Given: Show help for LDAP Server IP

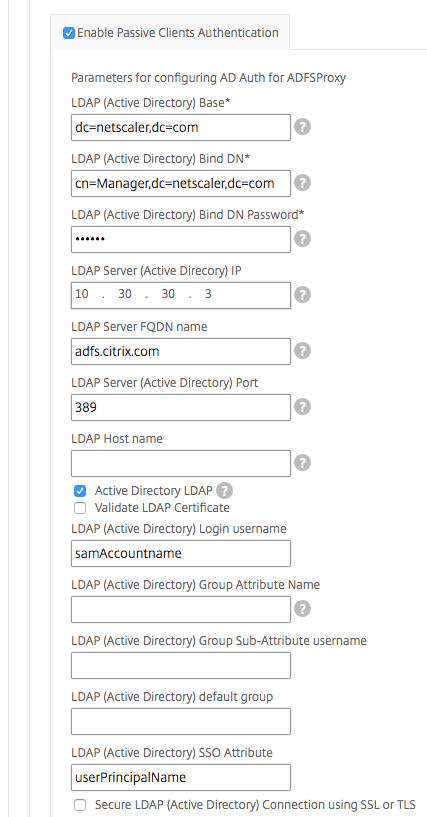Looking at the screenshot, I should coord(303,295).
